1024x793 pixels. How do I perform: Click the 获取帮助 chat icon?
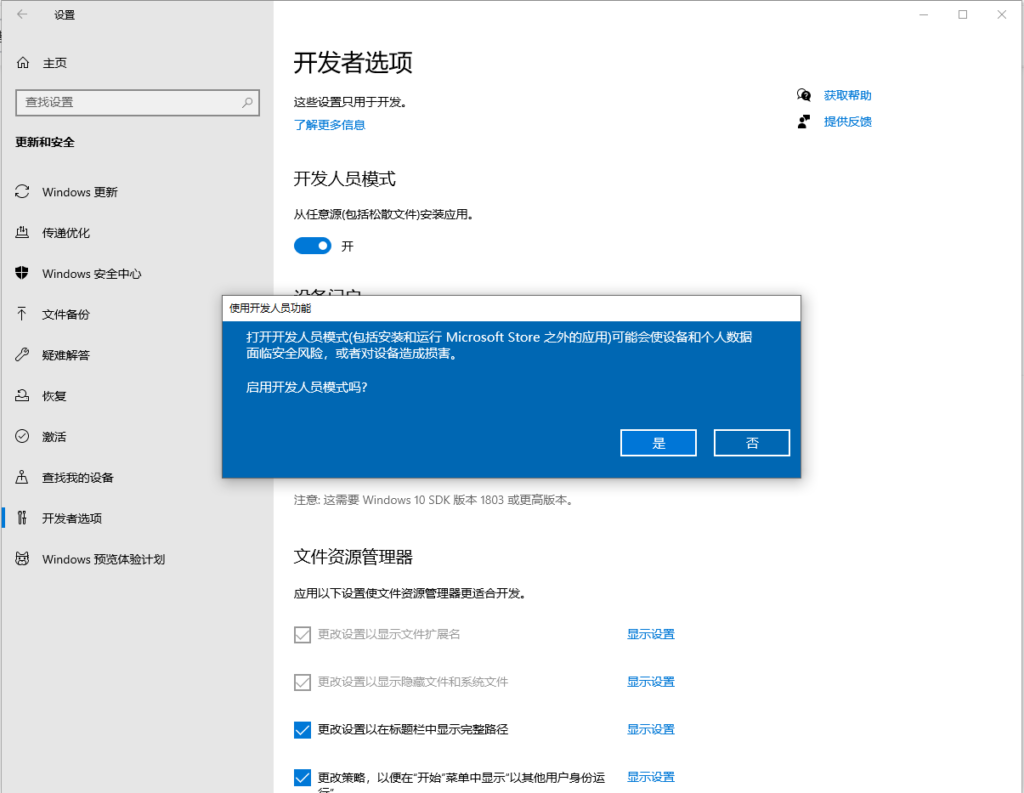click(x=804, y=95)
